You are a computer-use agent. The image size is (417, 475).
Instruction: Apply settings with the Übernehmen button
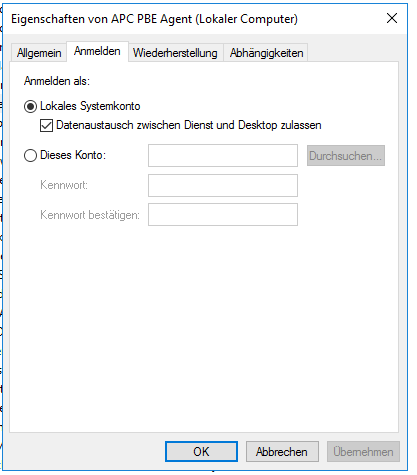click(x=363, y=452)
